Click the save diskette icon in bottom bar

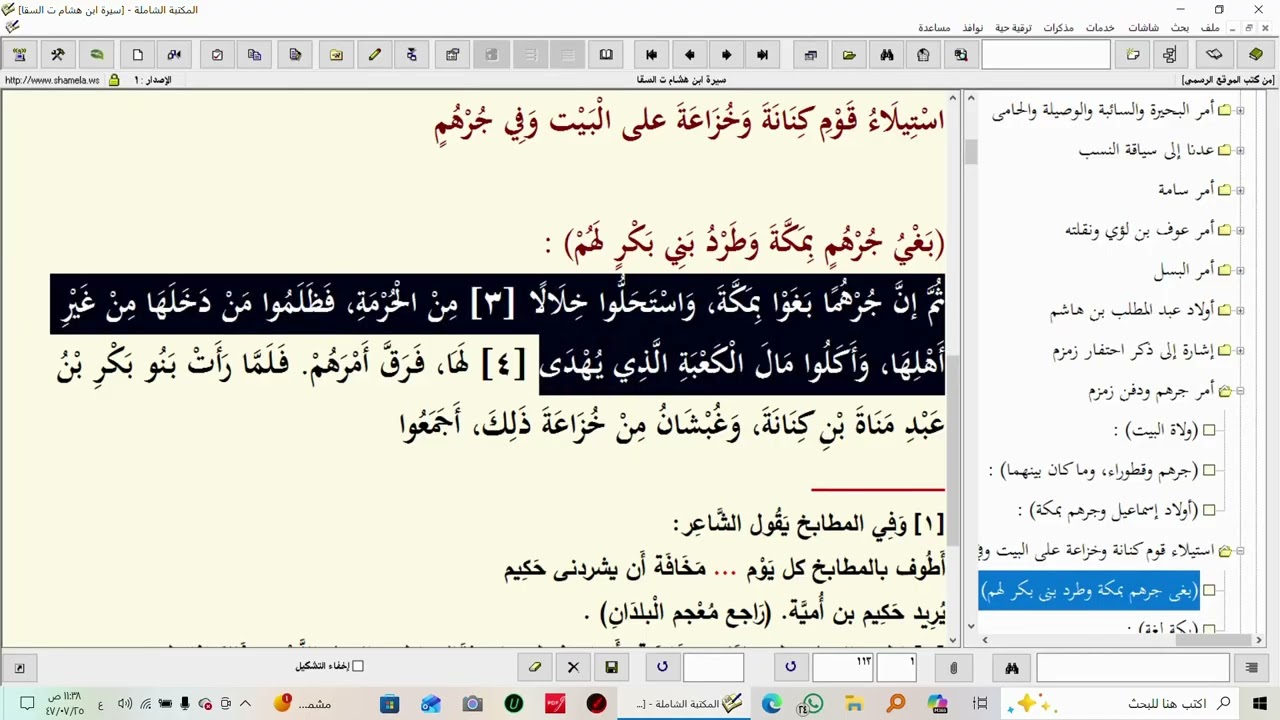[x=611, y=667]
